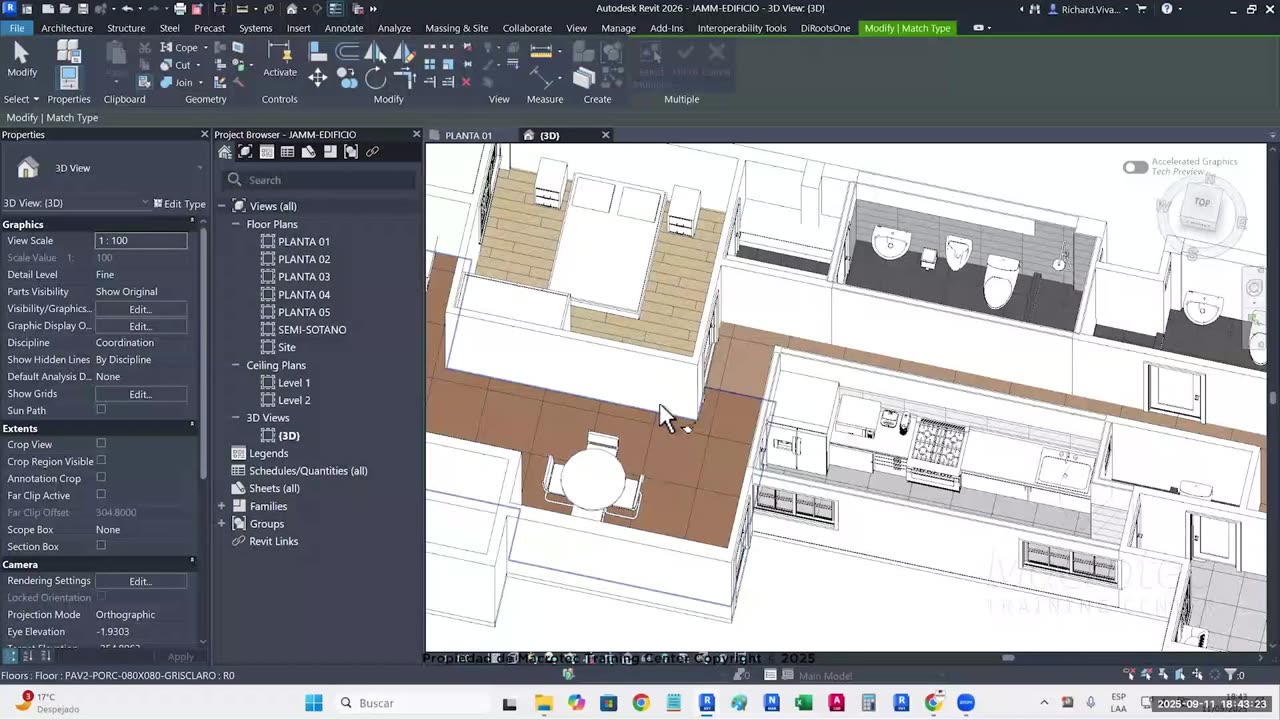Open the Properties palette button in ribbon
The image size is (1280, 720).
point(68,76)
